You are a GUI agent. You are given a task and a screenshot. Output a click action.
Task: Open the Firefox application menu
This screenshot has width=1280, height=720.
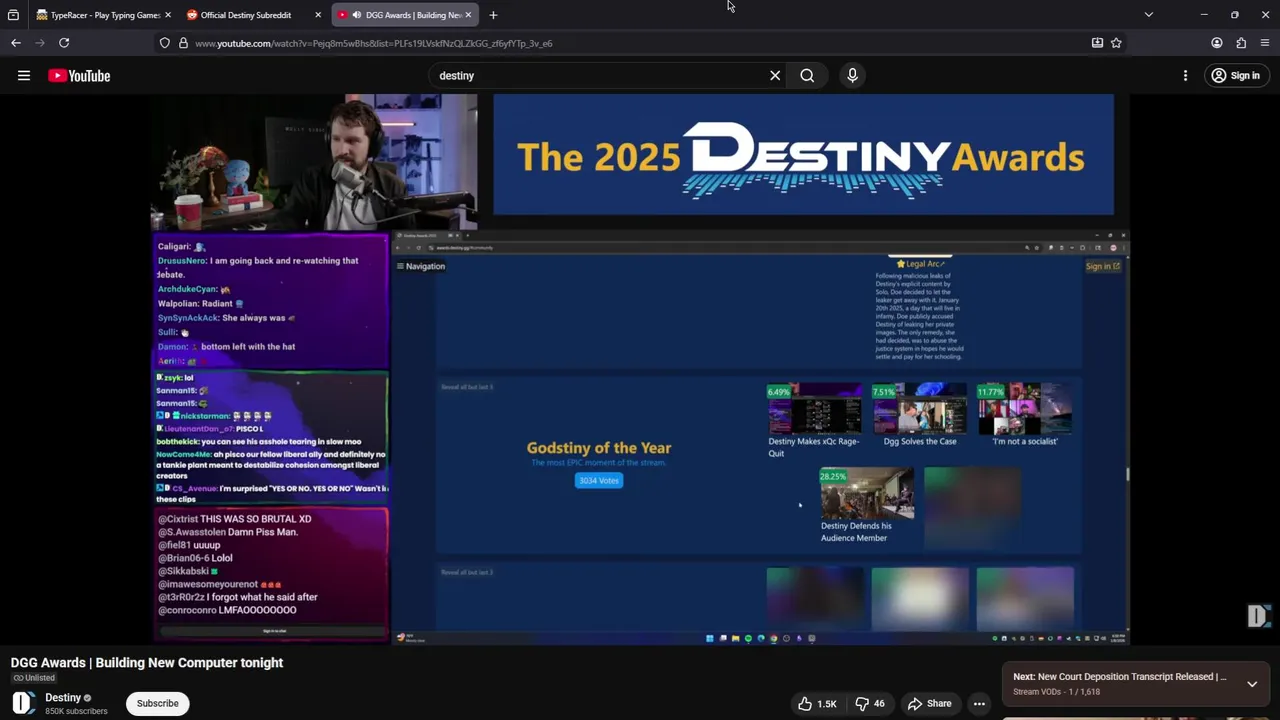pyautogui.click(x=1265, y=43)
